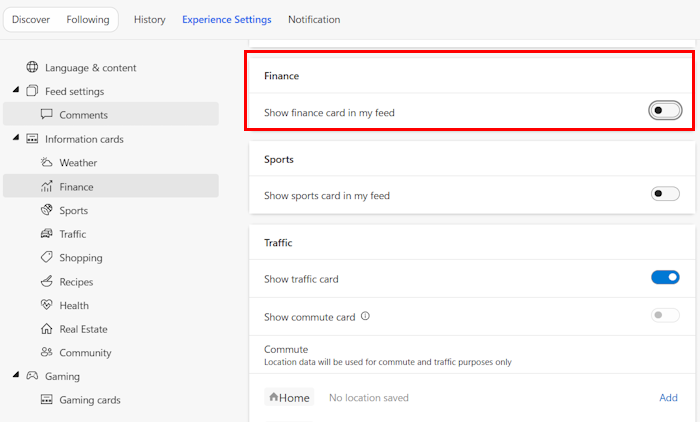Collapse the Feed settings tree section

pos(15,91)
